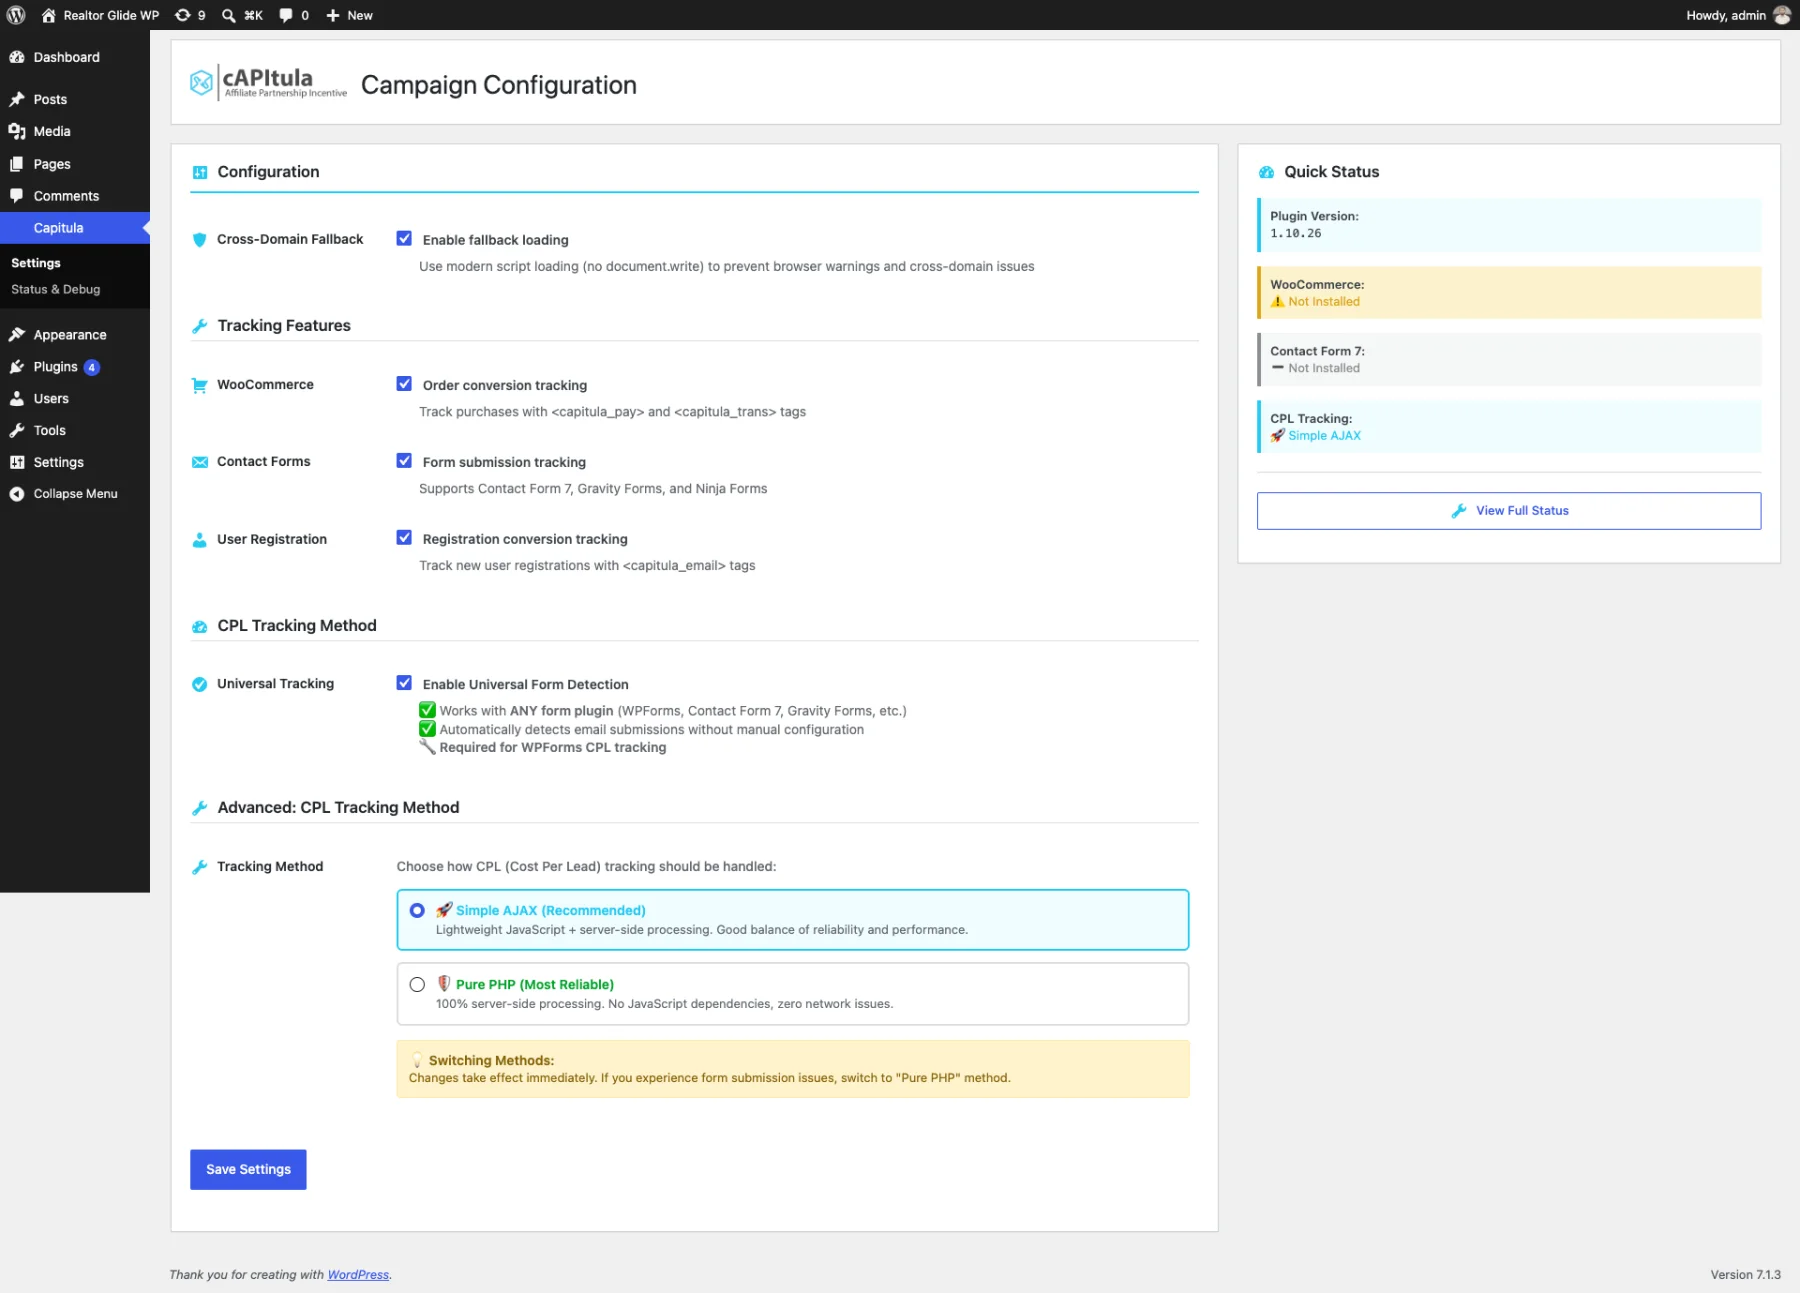This screenshot has height=1293, width=1800.
Task: Click the Realtor Glide WP site name
Action: pyautogui.click(x=111, y=15)
